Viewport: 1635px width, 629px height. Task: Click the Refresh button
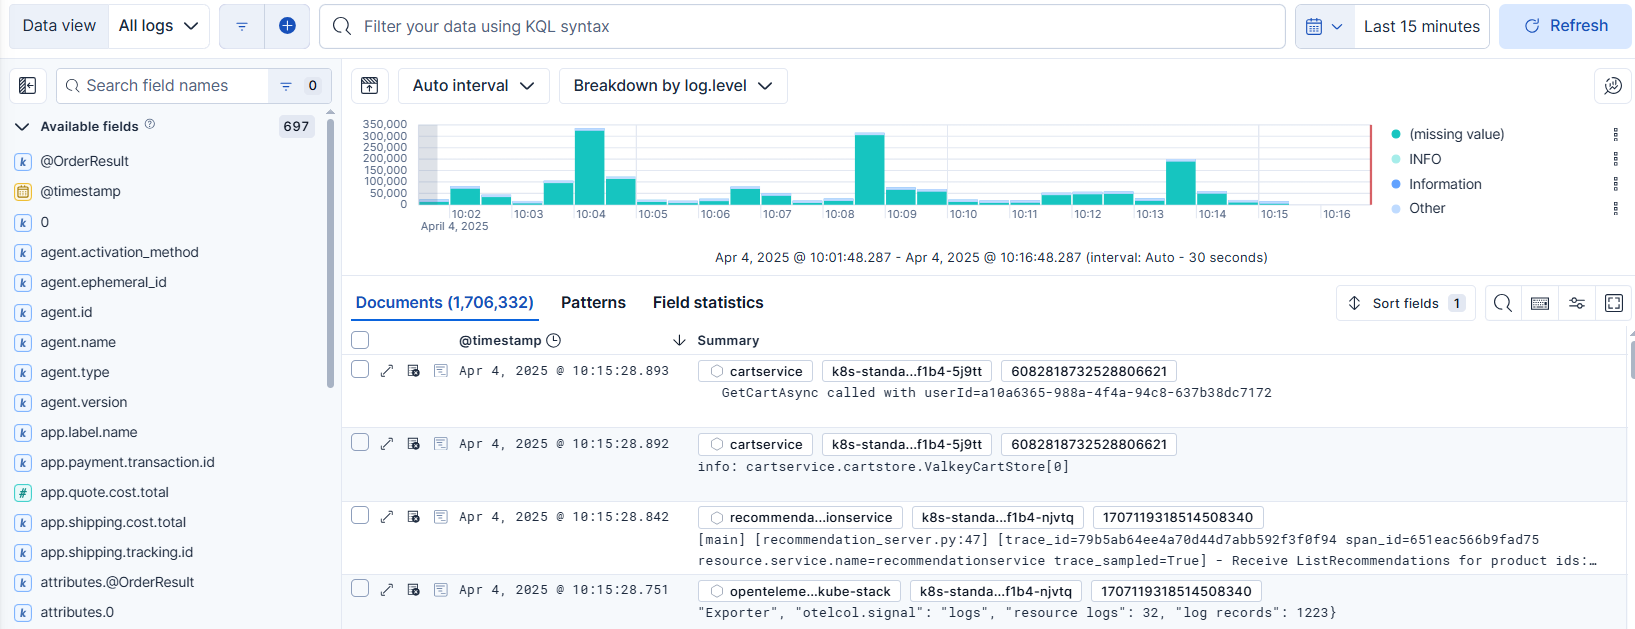click(x=1565, y=26)
